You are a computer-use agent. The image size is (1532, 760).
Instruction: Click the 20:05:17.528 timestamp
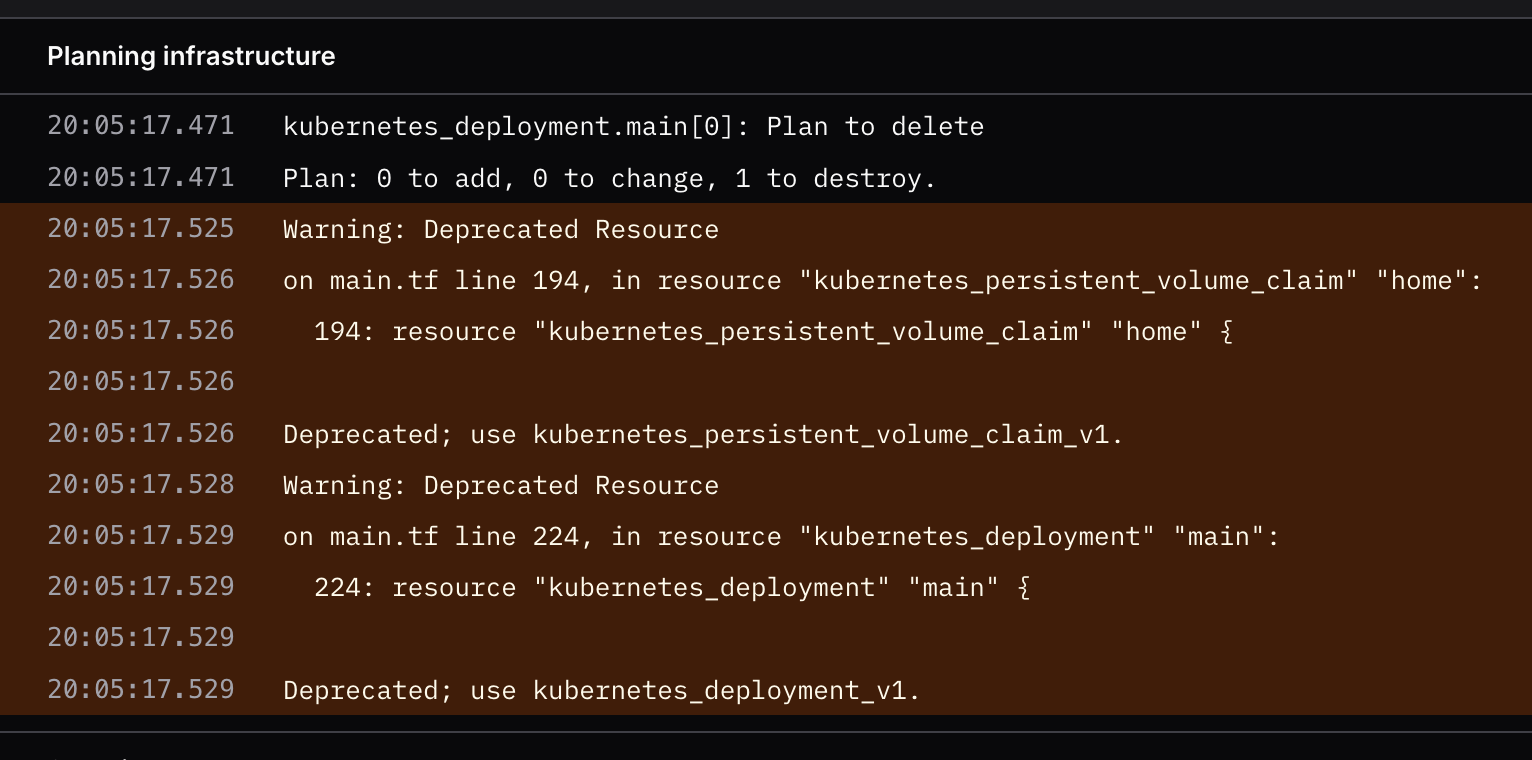141,485
